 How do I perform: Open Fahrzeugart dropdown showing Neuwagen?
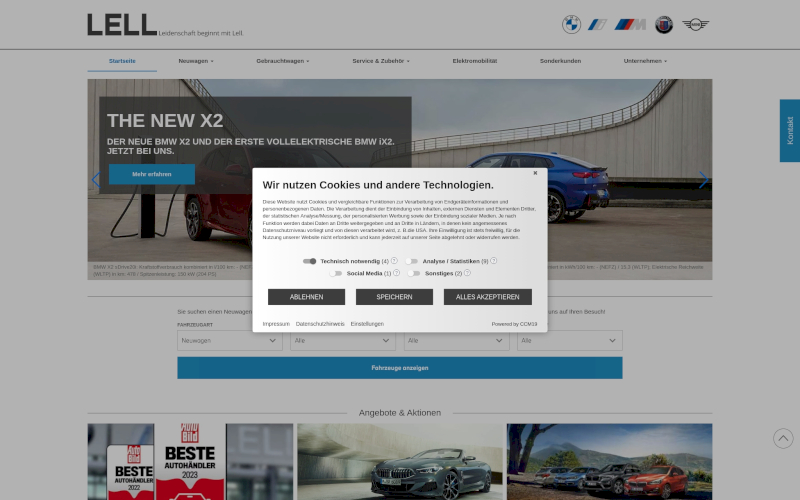[x=230, y=340]
